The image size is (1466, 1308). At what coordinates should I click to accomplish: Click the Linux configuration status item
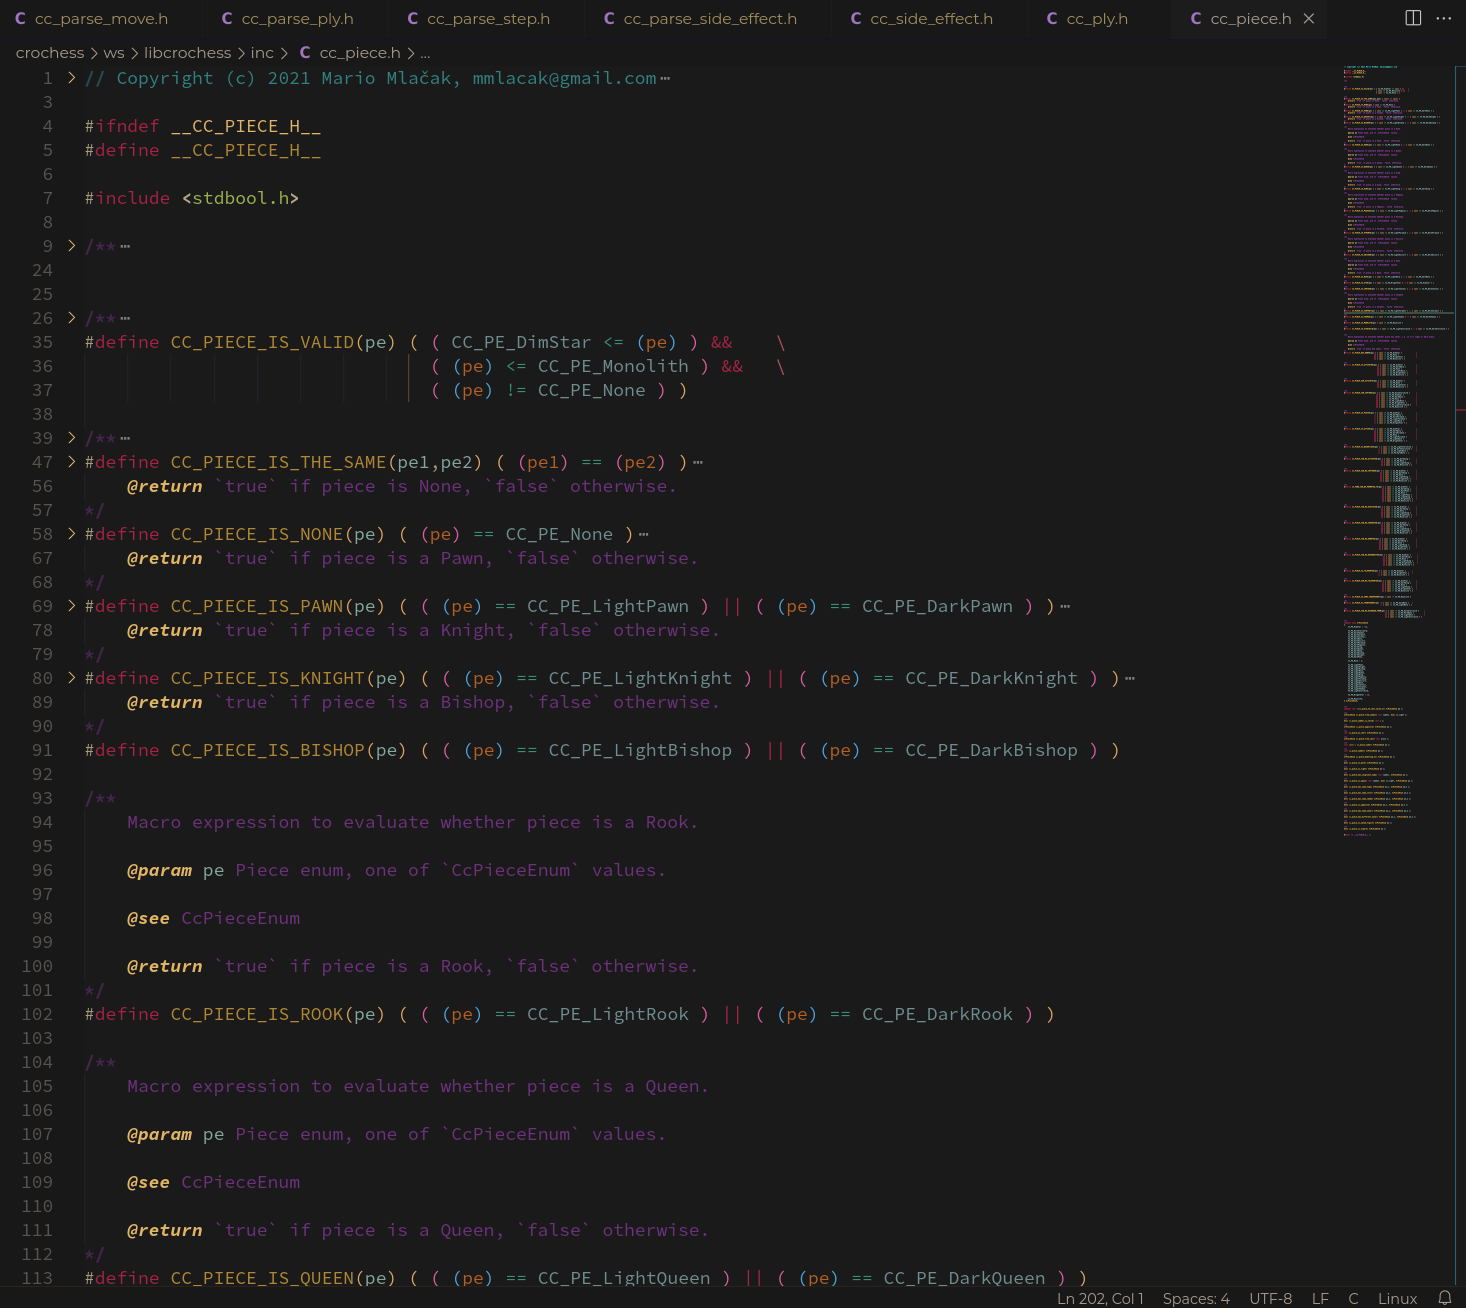click(1397, 1298)
